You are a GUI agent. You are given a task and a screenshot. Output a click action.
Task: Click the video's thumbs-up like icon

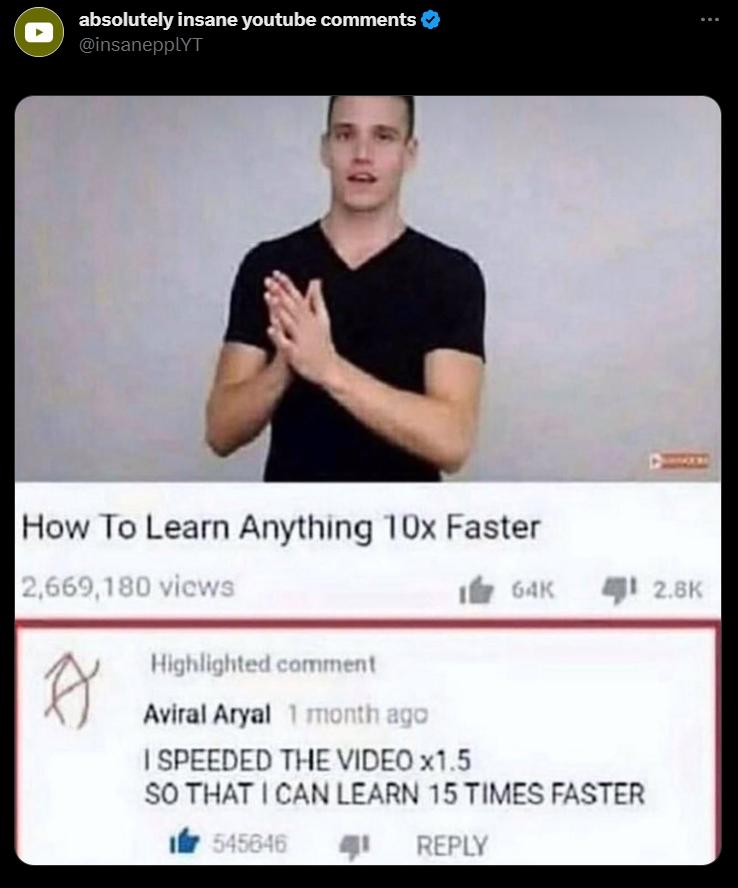[476, 590]
